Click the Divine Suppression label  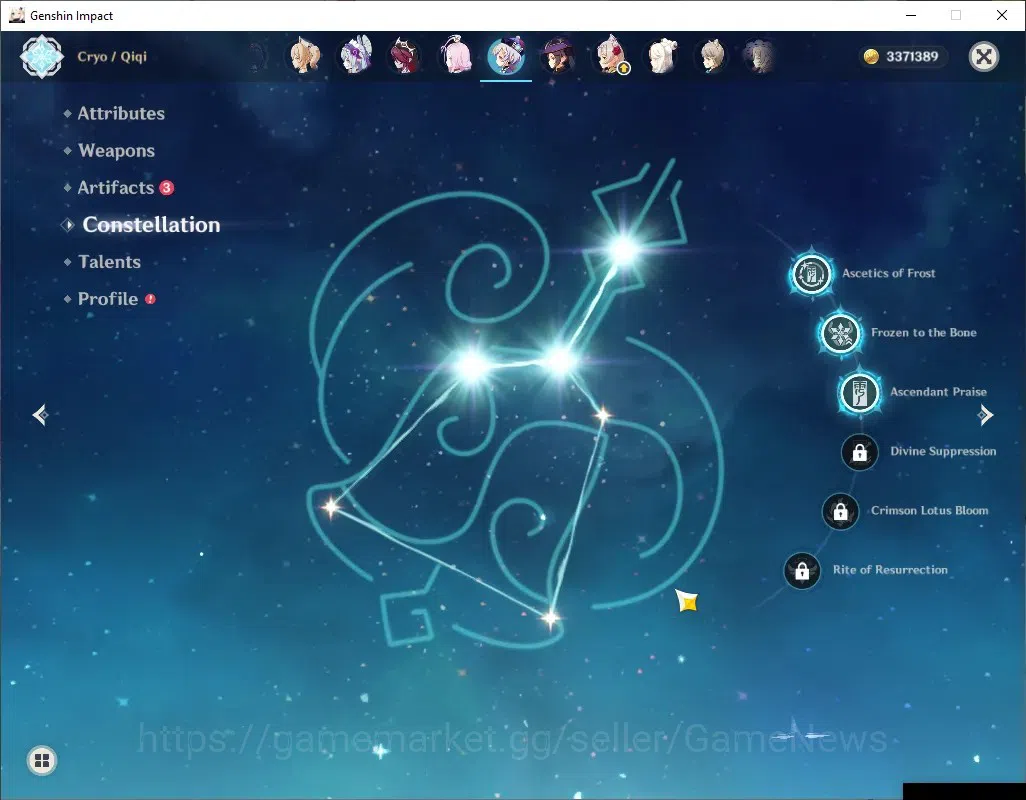coord(943,451)
